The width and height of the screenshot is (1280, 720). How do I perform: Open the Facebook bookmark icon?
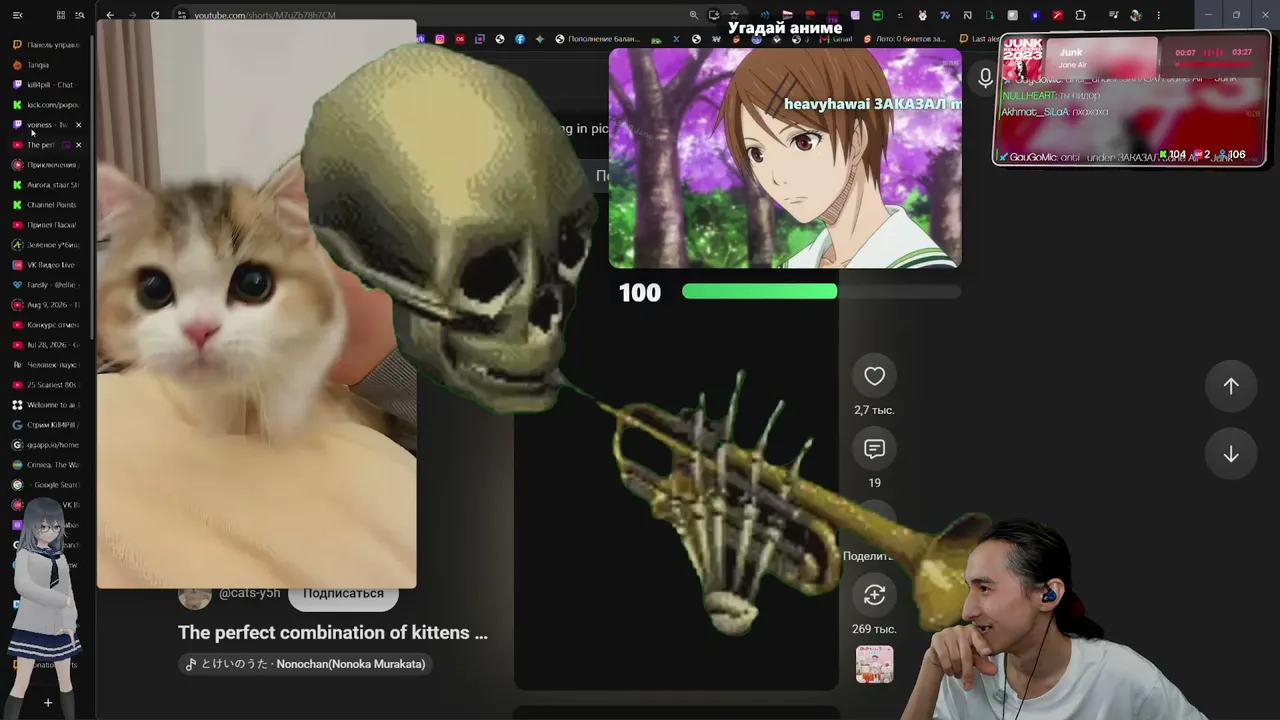(x=520, y=39)
